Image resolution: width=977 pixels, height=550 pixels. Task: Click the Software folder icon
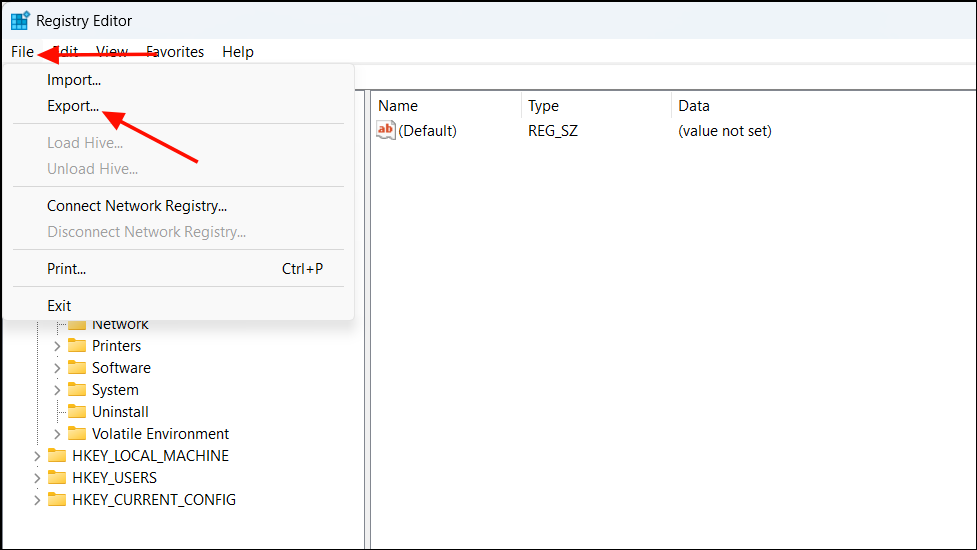tap(77, 367)
